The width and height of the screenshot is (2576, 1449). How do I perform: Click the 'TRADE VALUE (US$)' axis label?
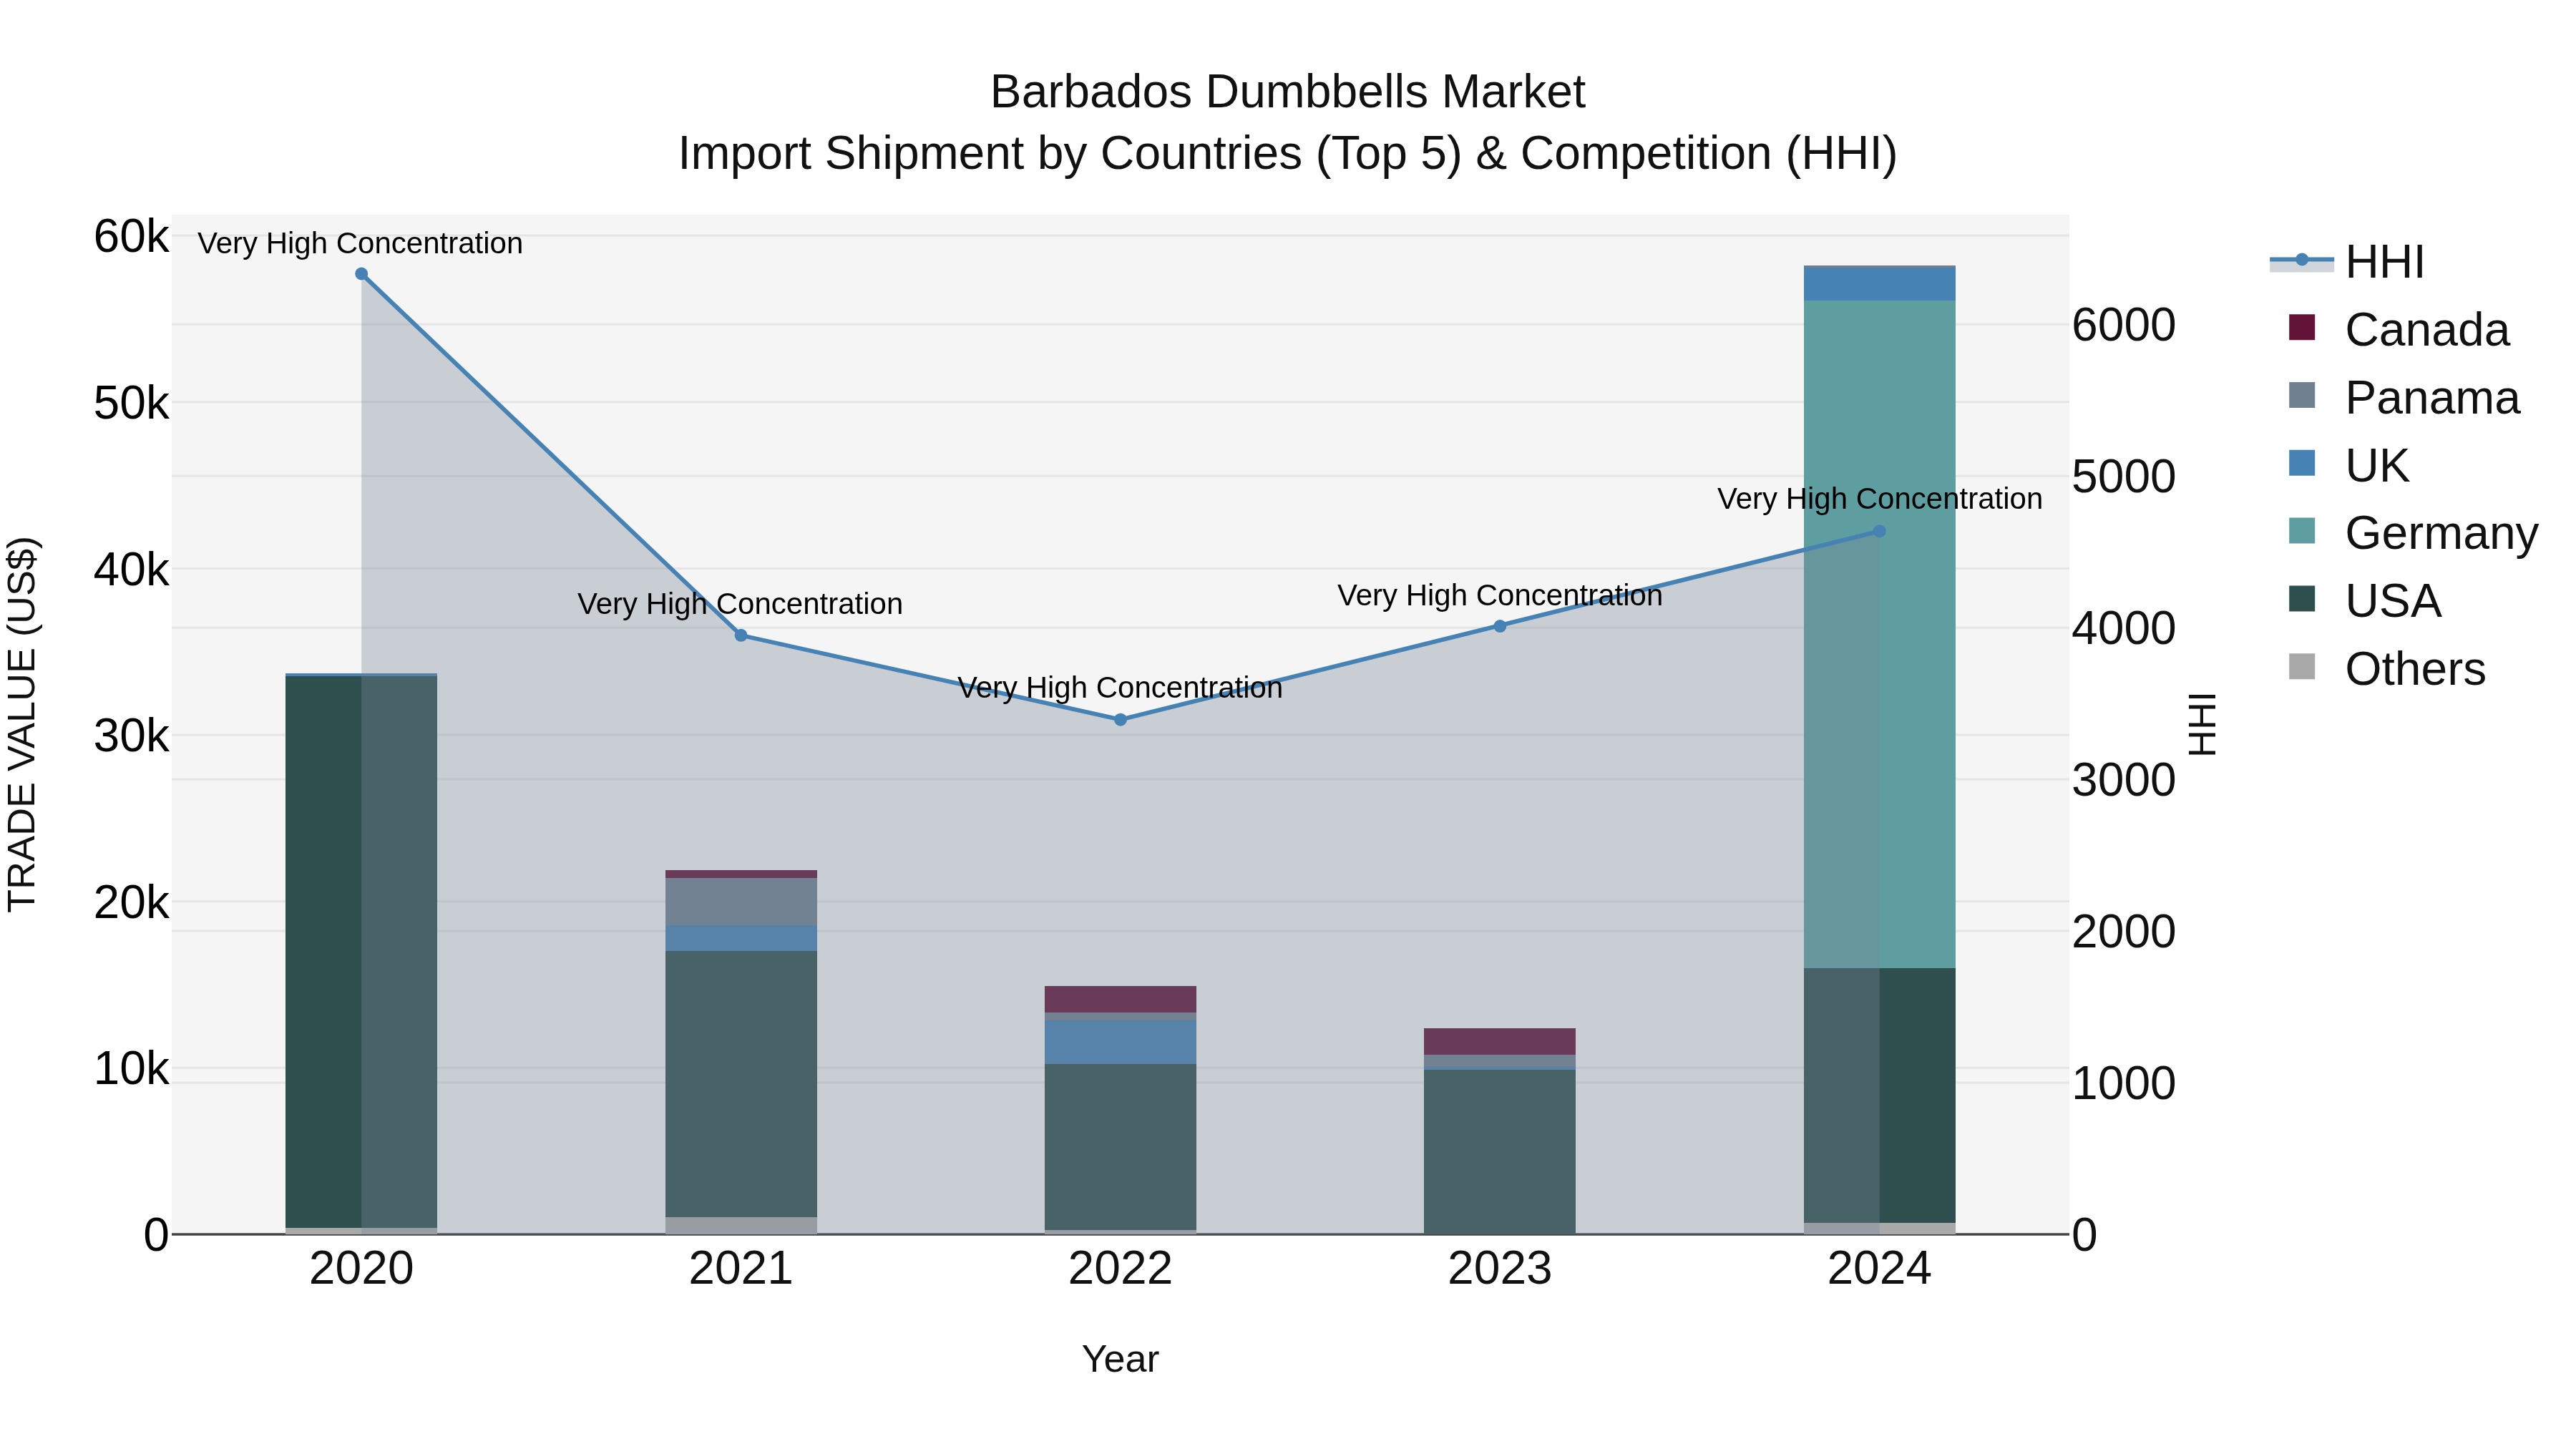pos(22,724)
